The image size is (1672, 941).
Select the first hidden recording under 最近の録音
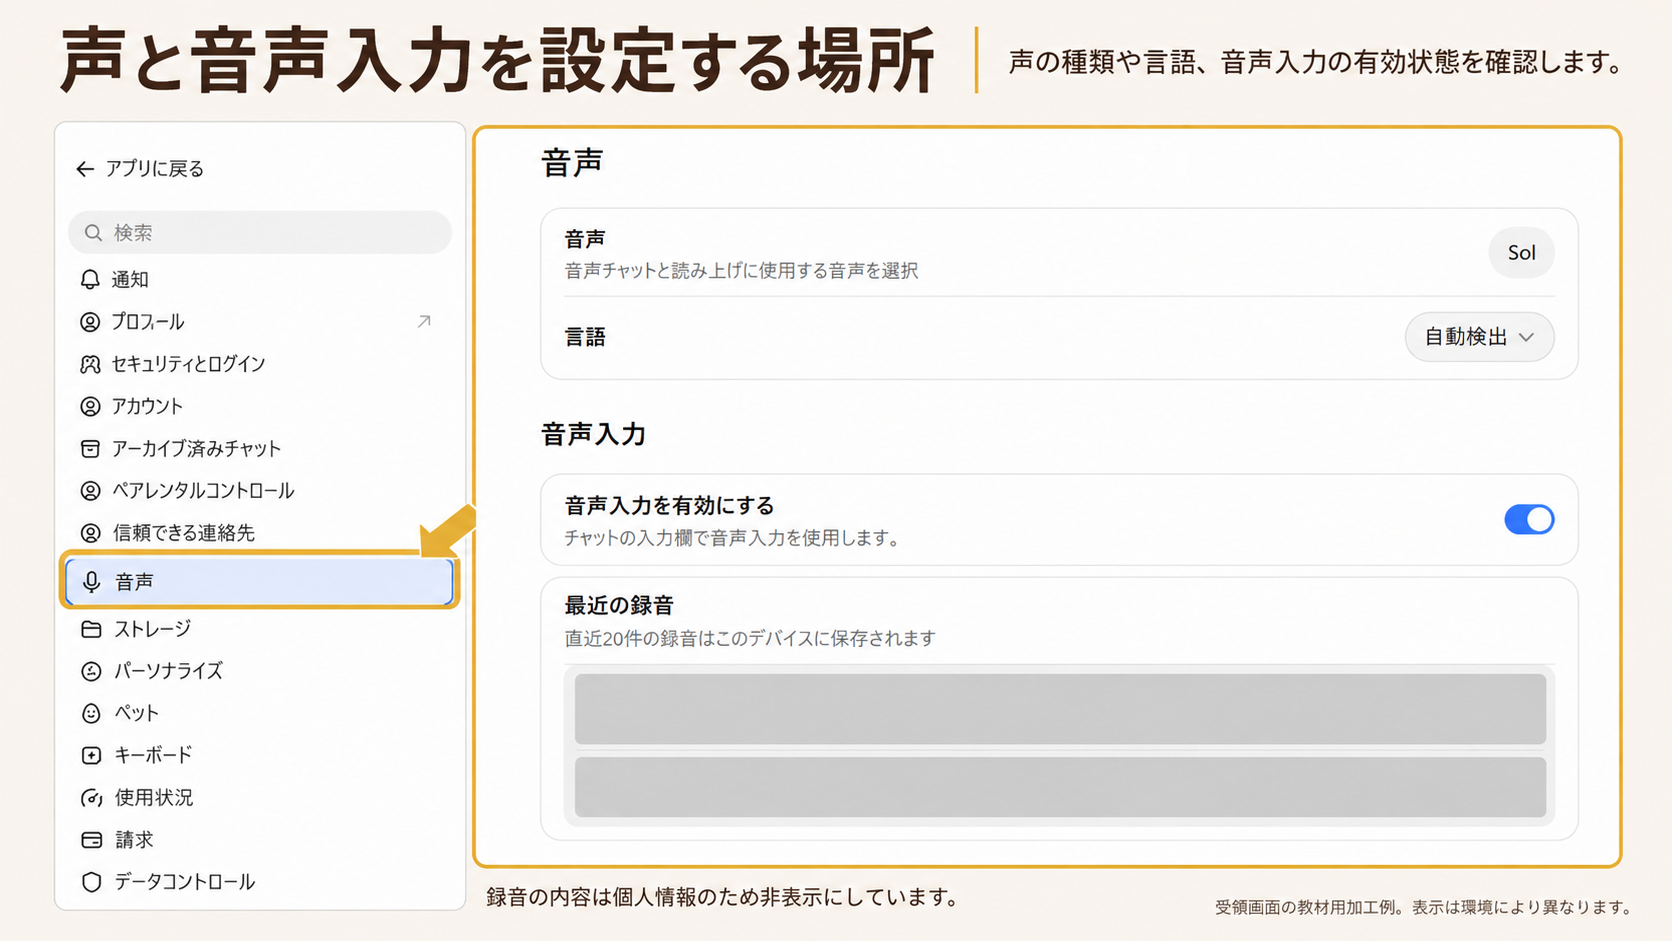[x=1060, y=709]
